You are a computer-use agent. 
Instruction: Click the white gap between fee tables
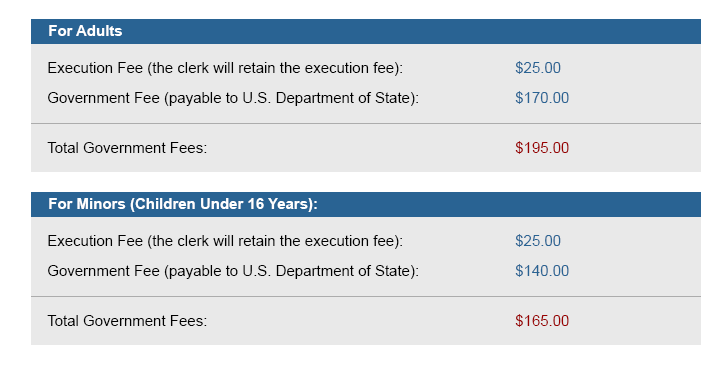pos(366,182)
